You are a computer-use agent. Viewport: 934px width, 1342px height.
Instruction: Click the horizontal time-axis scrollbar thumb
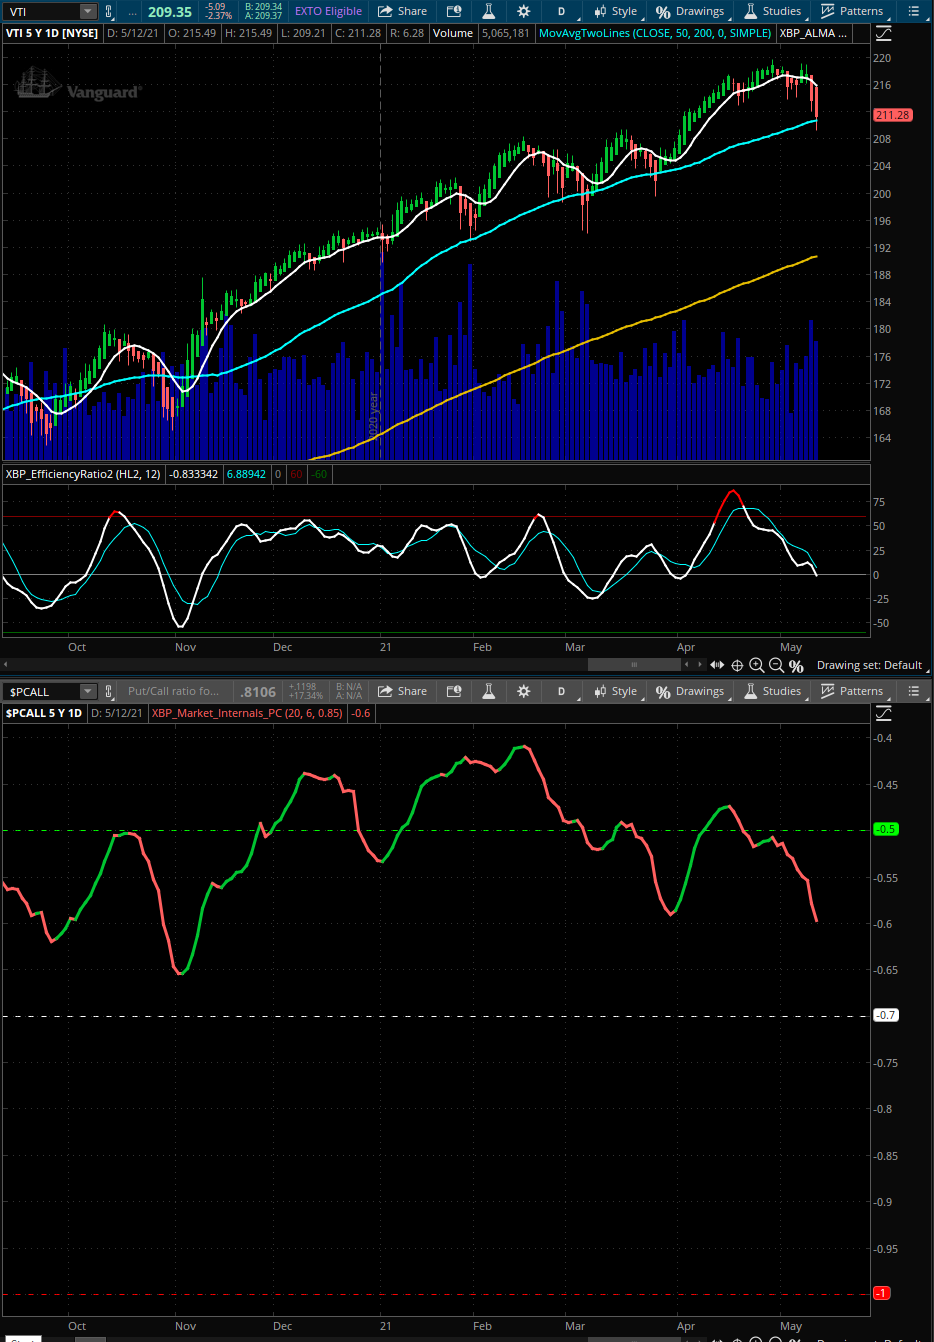point(633,665)
